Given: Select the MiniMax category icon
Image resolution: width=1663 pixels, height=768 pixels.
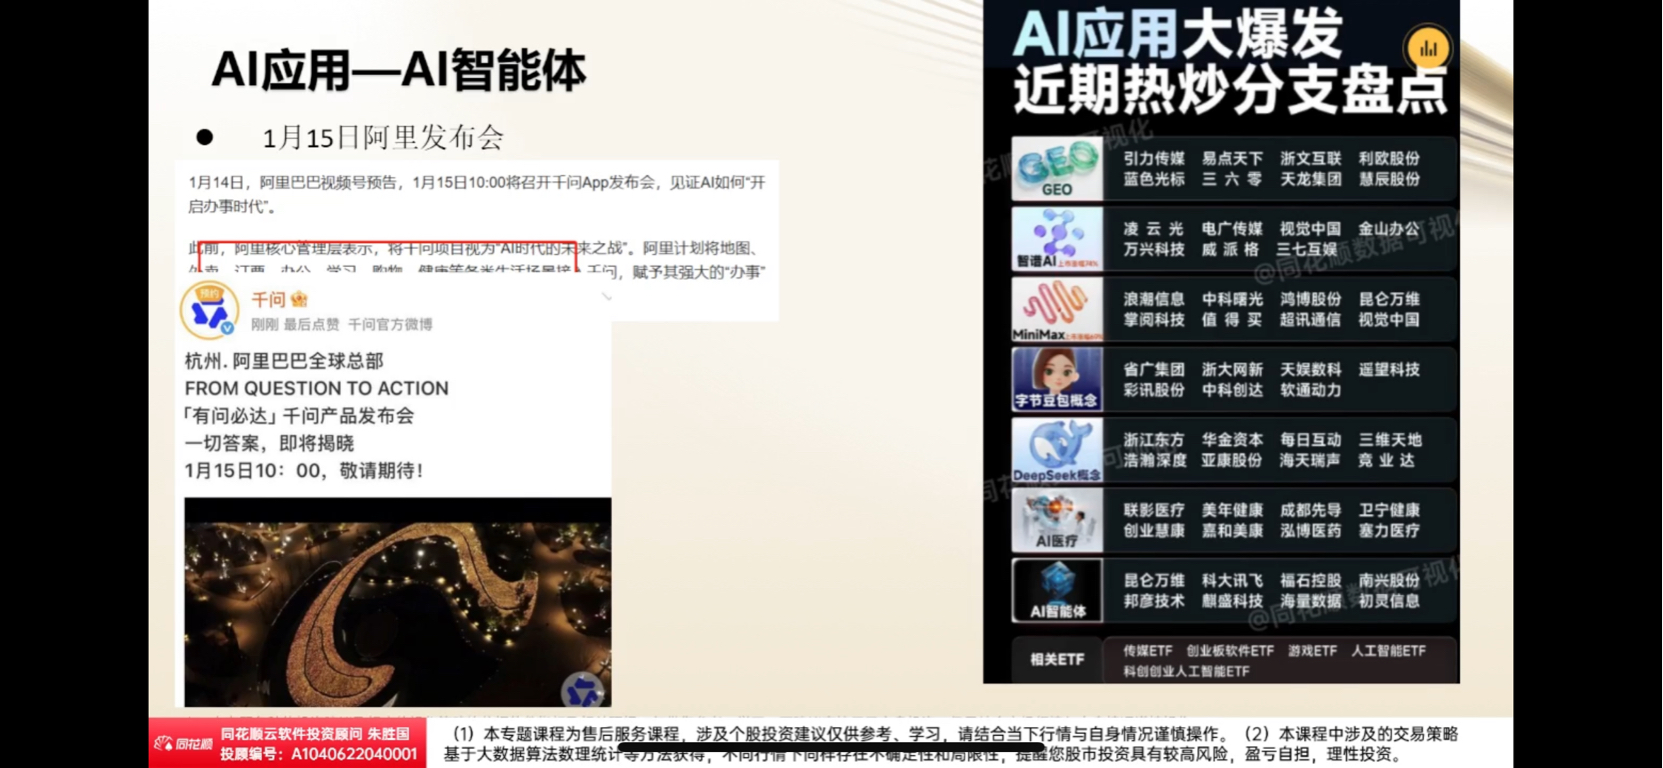Looking at the screenshot, I should pos(1057,309).
